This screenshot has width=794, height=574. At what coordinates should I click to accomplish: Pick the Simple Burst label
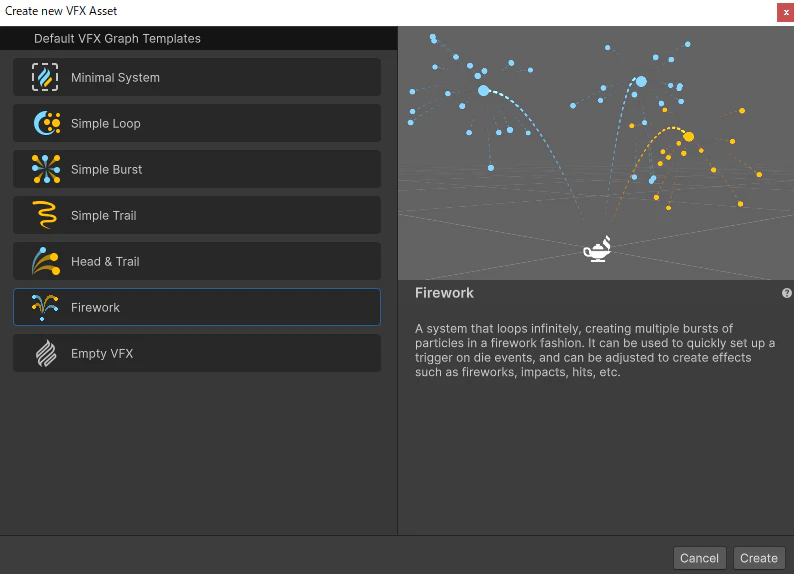(106, 170)
